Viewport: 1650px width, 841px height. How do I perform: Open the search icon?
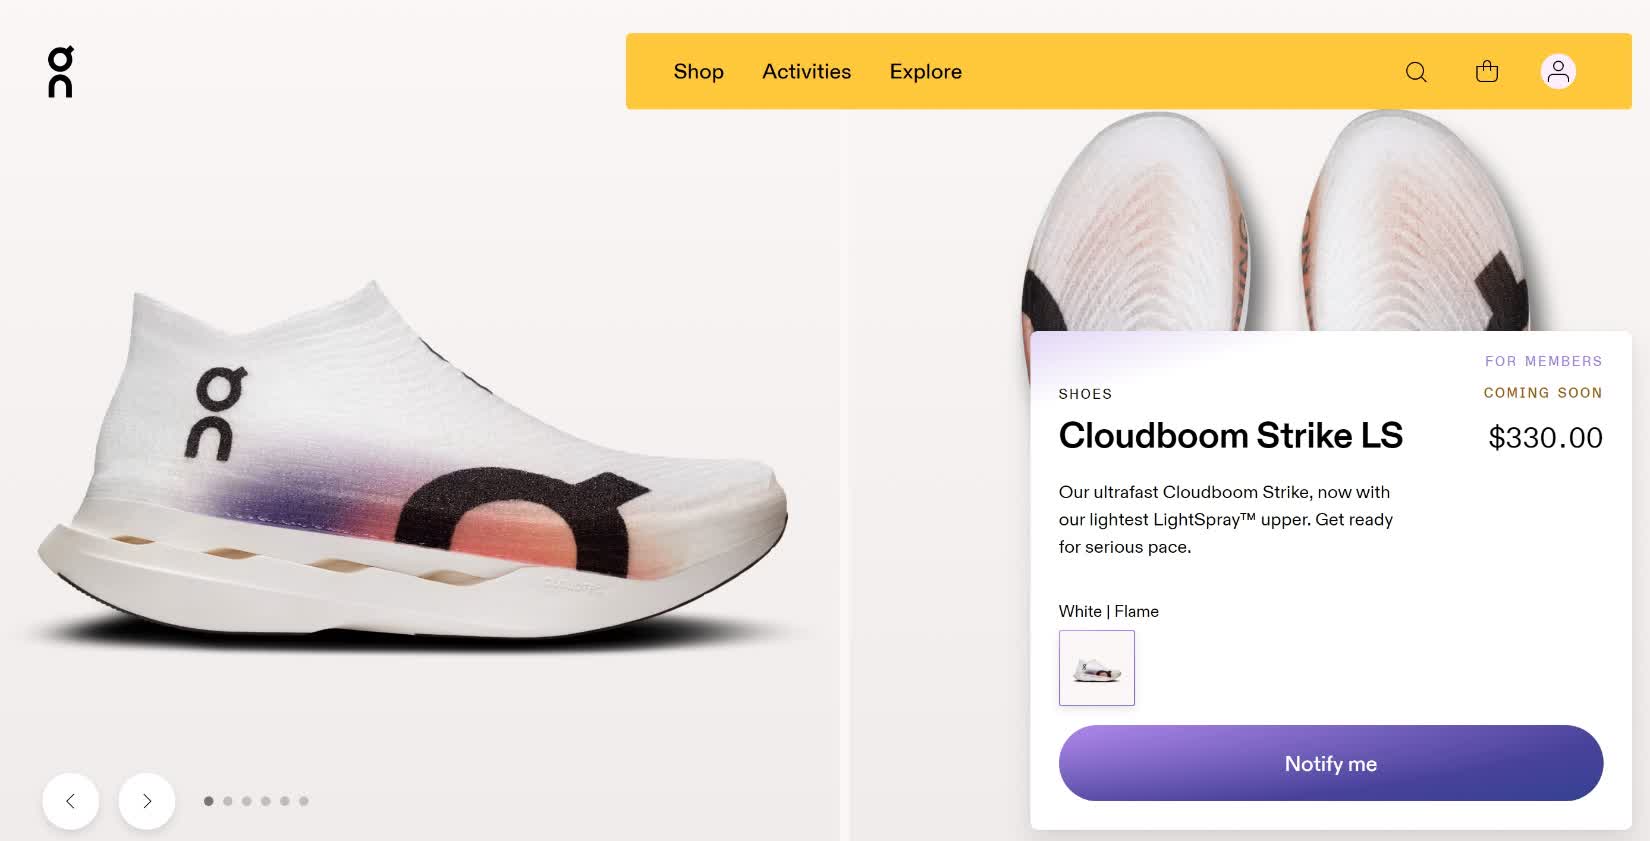tap(1416, 72)
